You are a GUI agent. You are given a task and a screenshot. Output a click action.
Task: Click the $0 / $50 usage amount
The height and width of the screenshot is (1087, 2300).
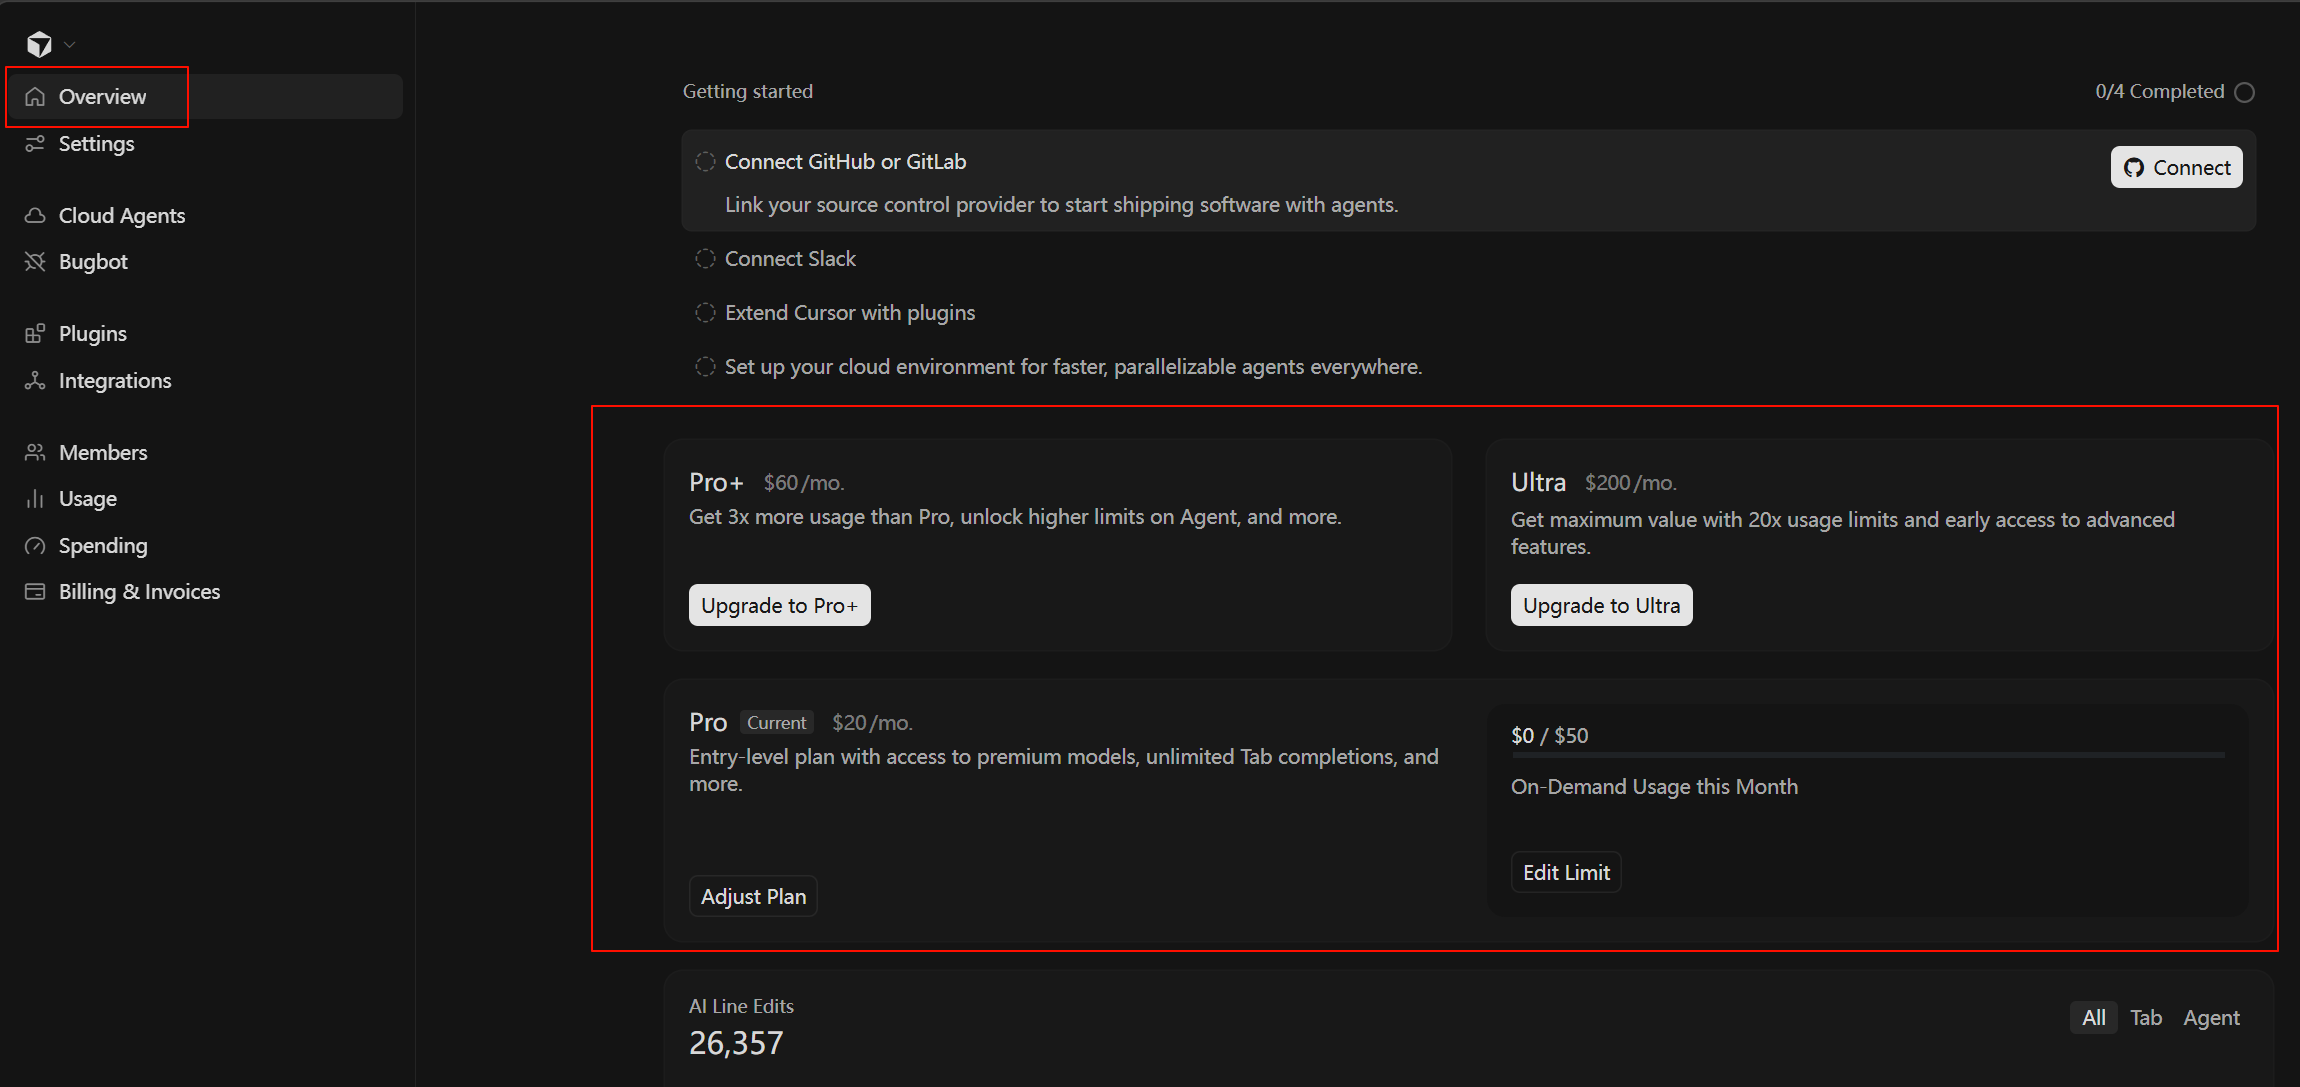[1549, 736]
